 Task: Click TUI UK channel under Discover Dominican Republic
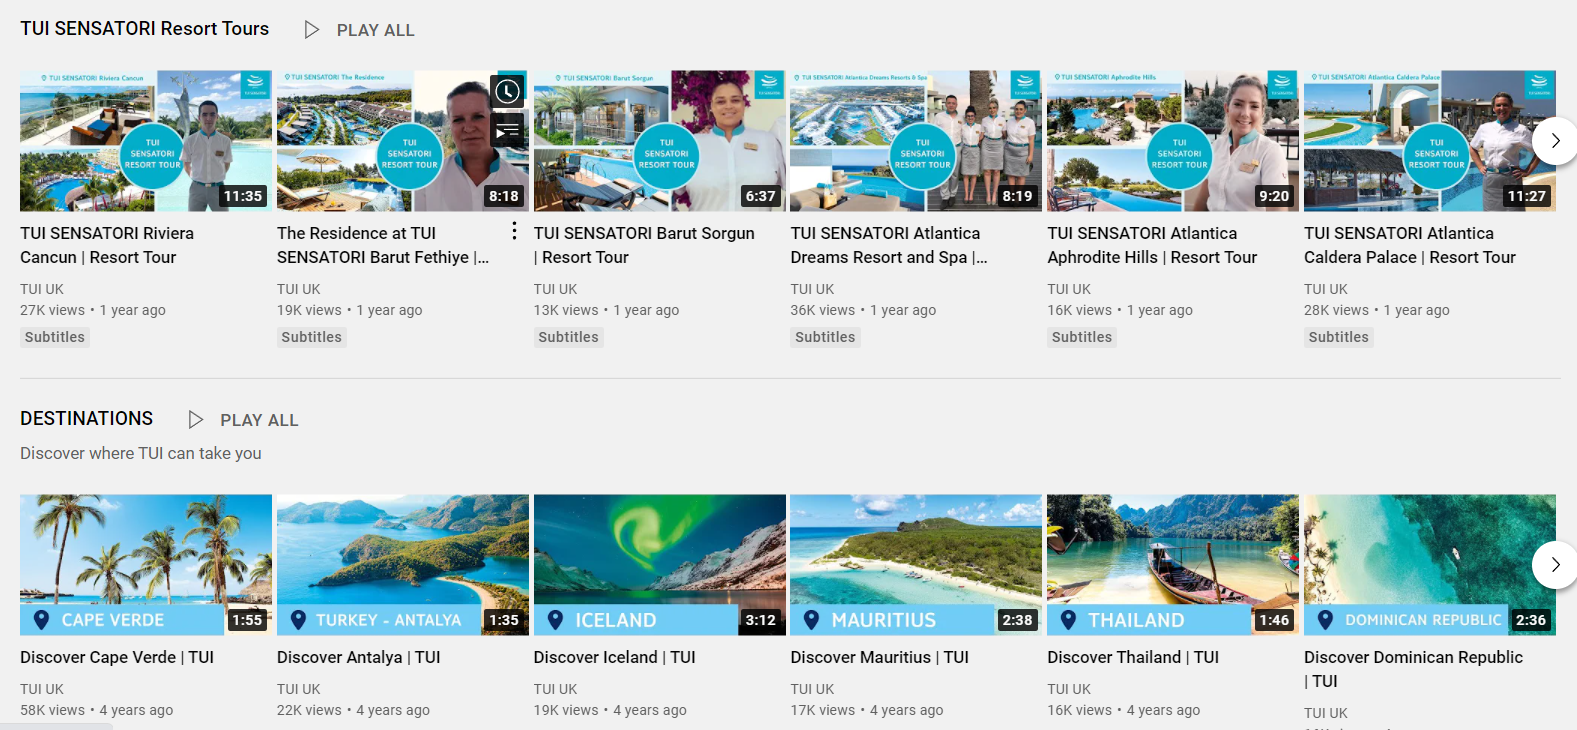coord(1326,713)
